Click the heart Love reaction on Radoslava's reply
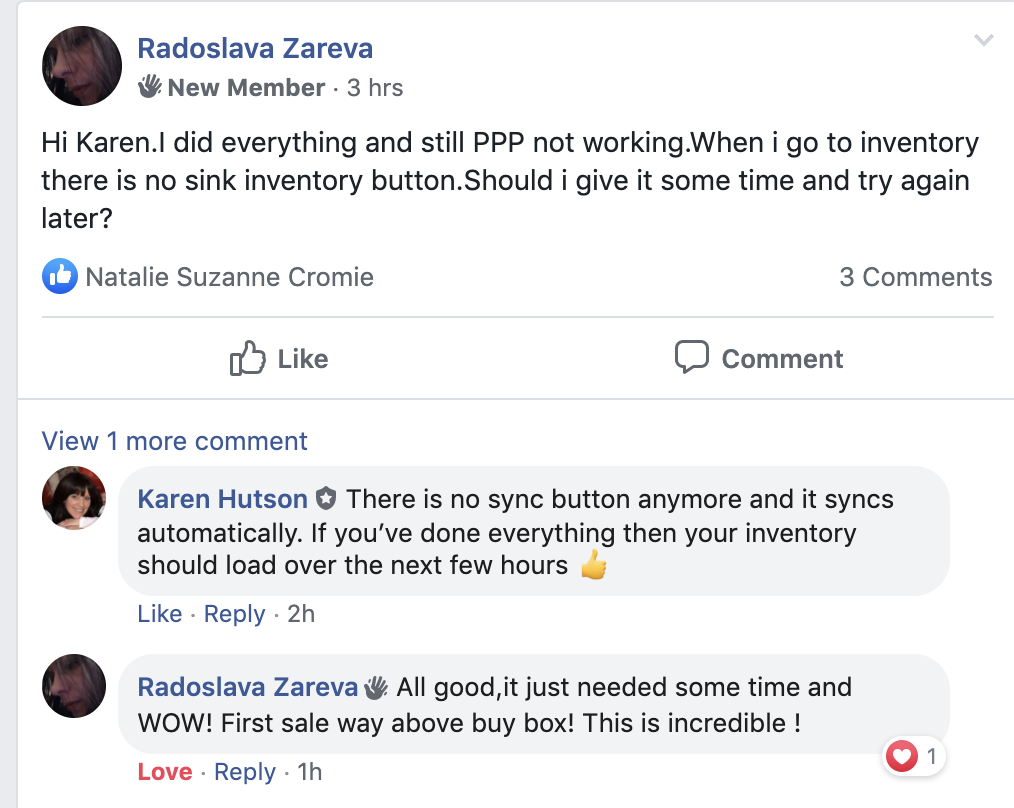Image resolution: width=1014 pixels, height=808 pixels. pyautogui.click(x=903, y=757)
